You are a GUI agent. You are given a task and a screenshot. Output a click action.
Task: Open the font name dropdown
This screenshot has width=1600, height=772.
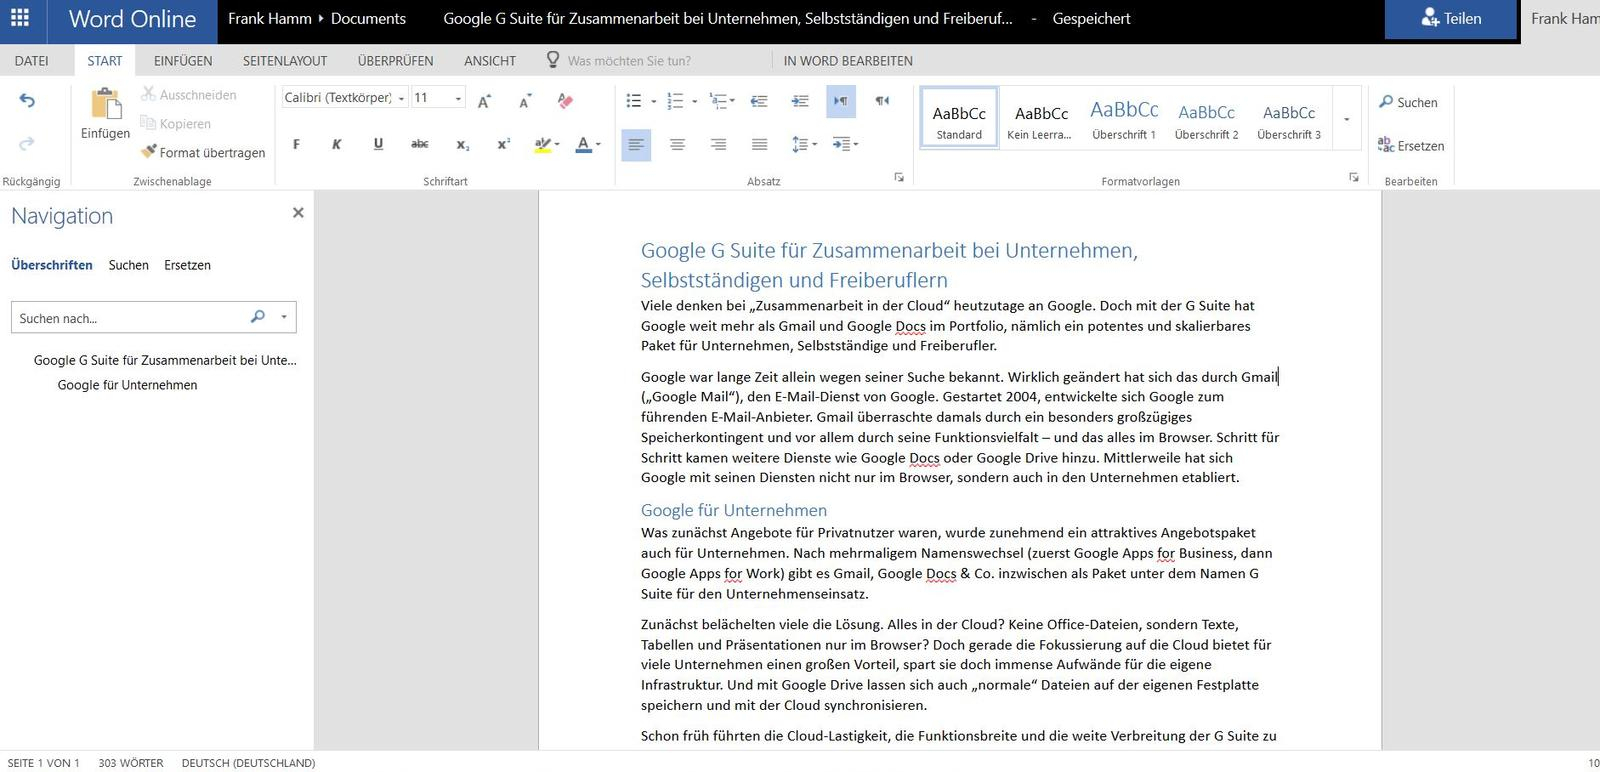click(x=401, y=98)
